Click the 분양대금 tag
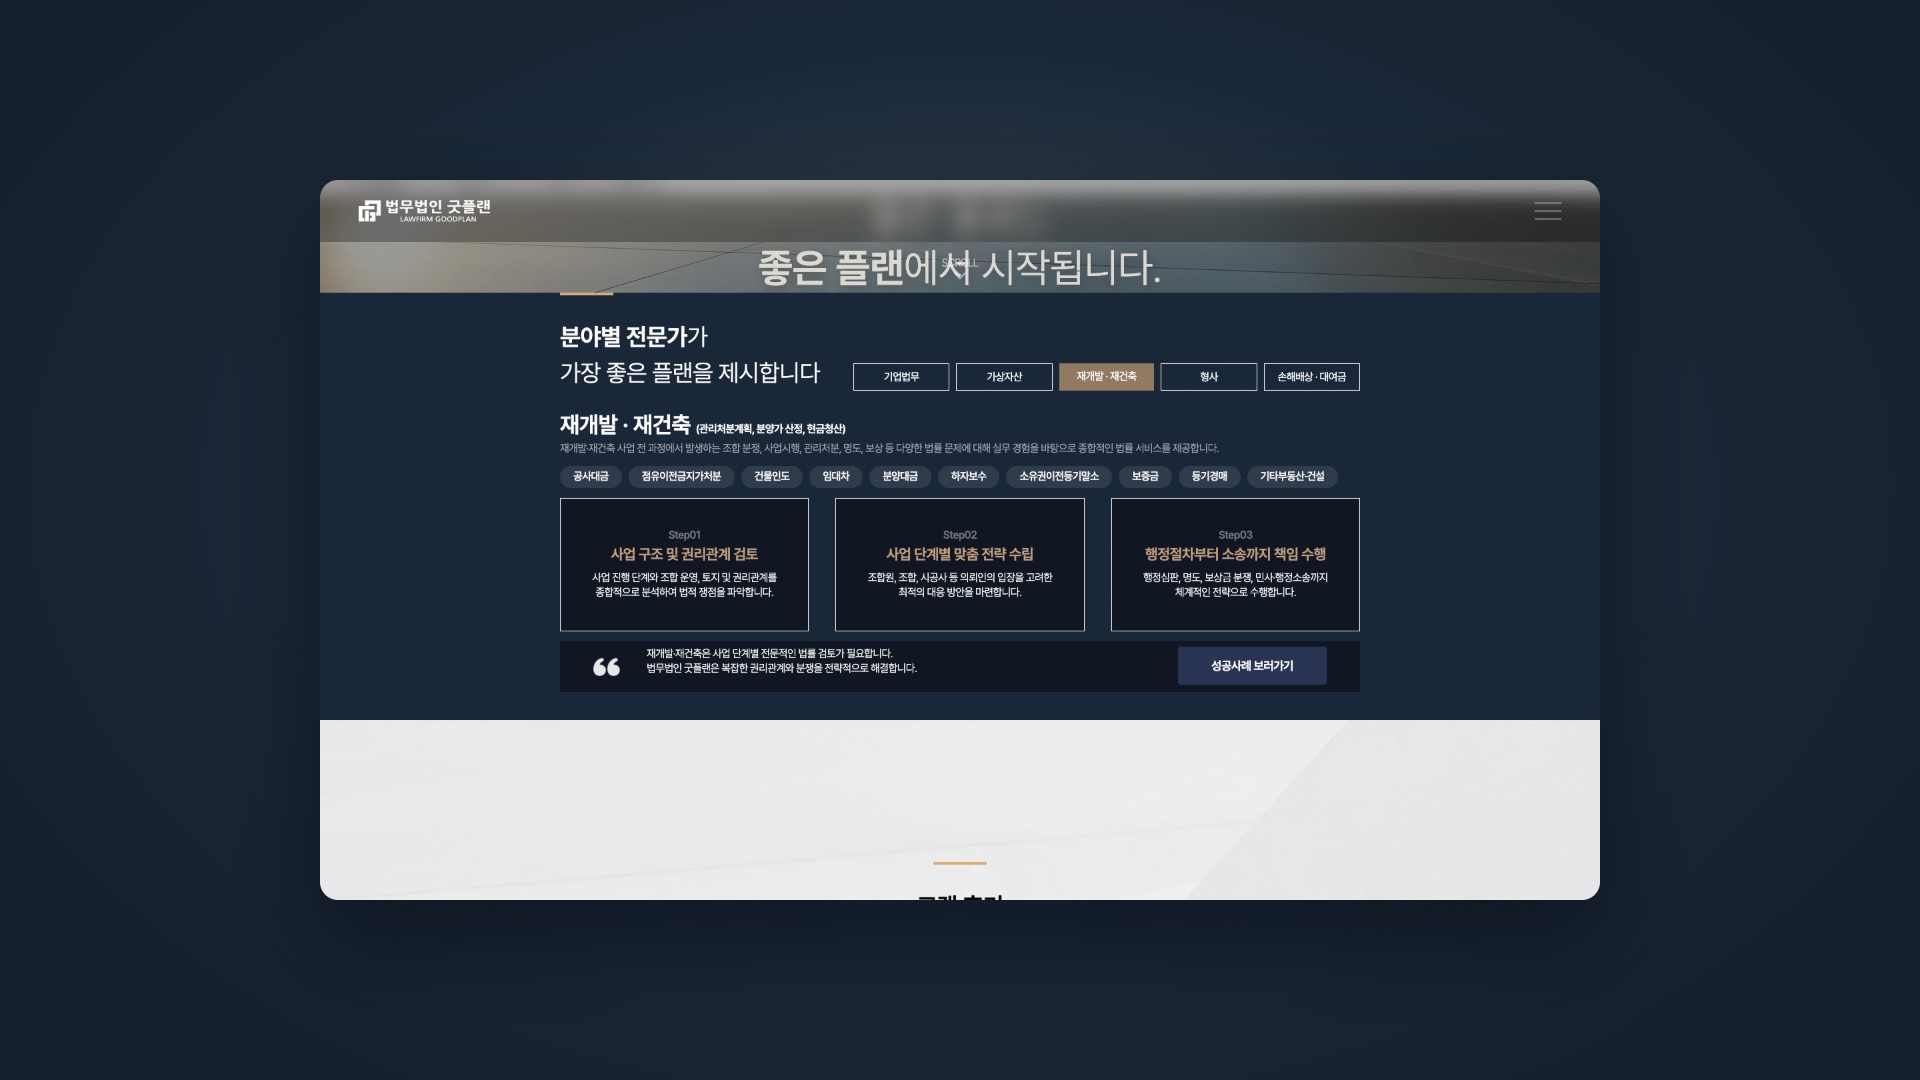 point(900,477)
